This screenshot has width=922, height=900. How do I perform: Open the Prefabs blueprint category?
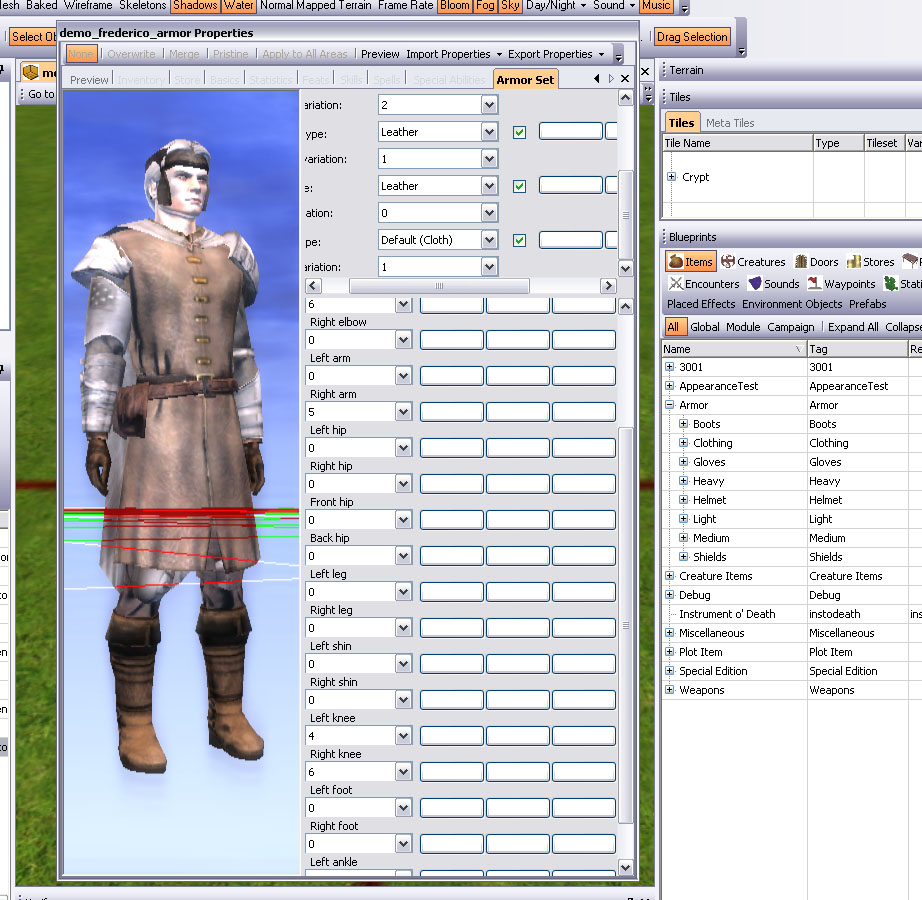[x=867, y=304]
